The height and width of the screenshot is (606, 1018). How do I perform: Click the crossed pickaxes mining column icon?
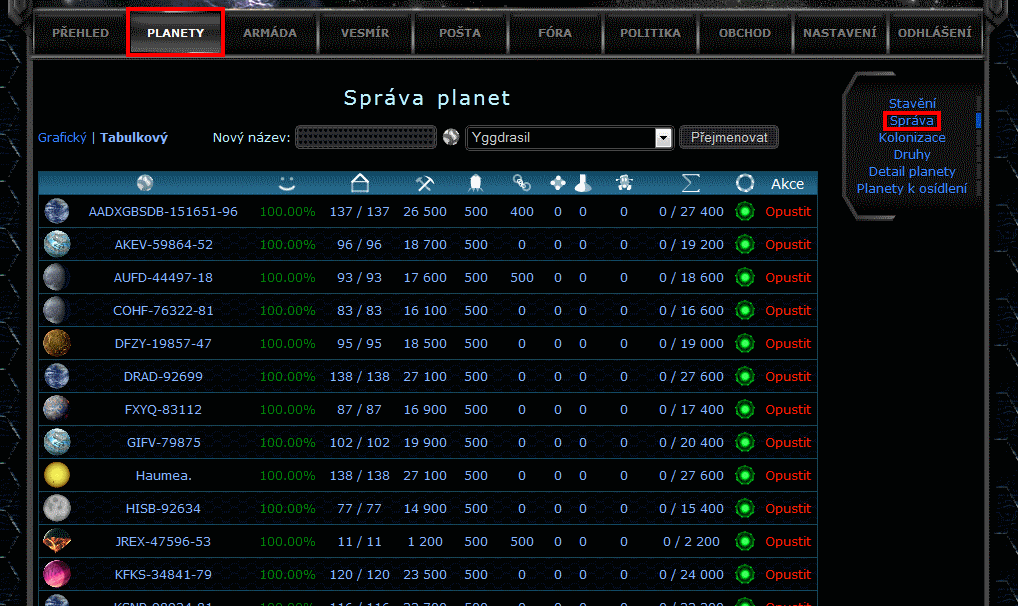pos(424,183)
